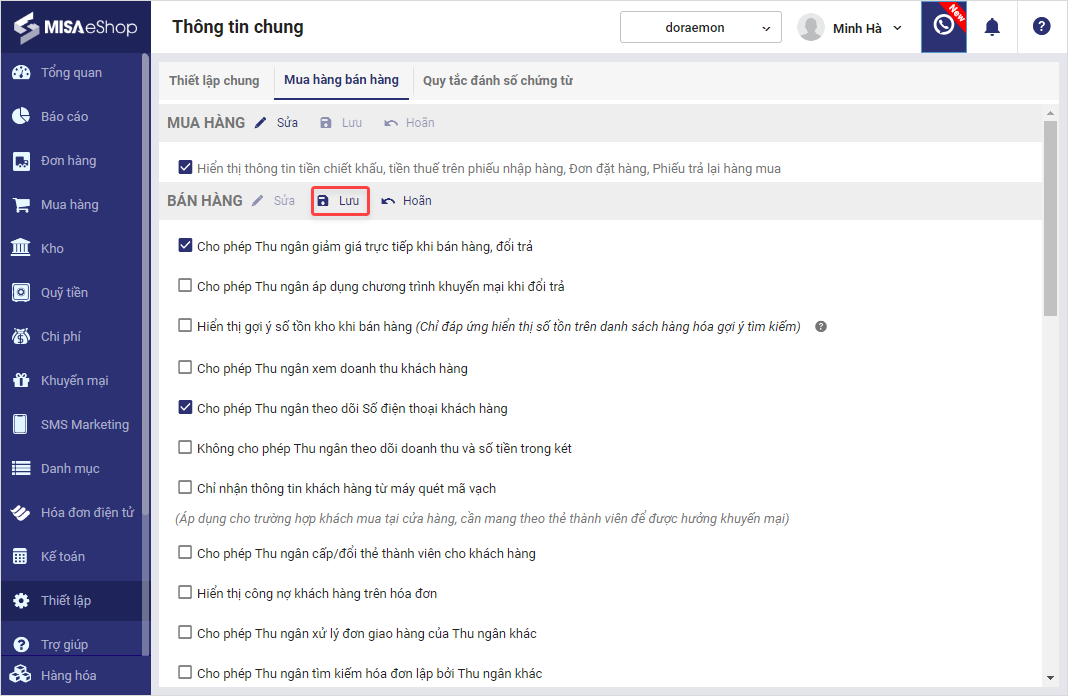Image resolution: width=1068 pixels, height=696 pixels.
Task: Open Quy tắc đánh số chứng từ tab
Action: pos(497,80)
